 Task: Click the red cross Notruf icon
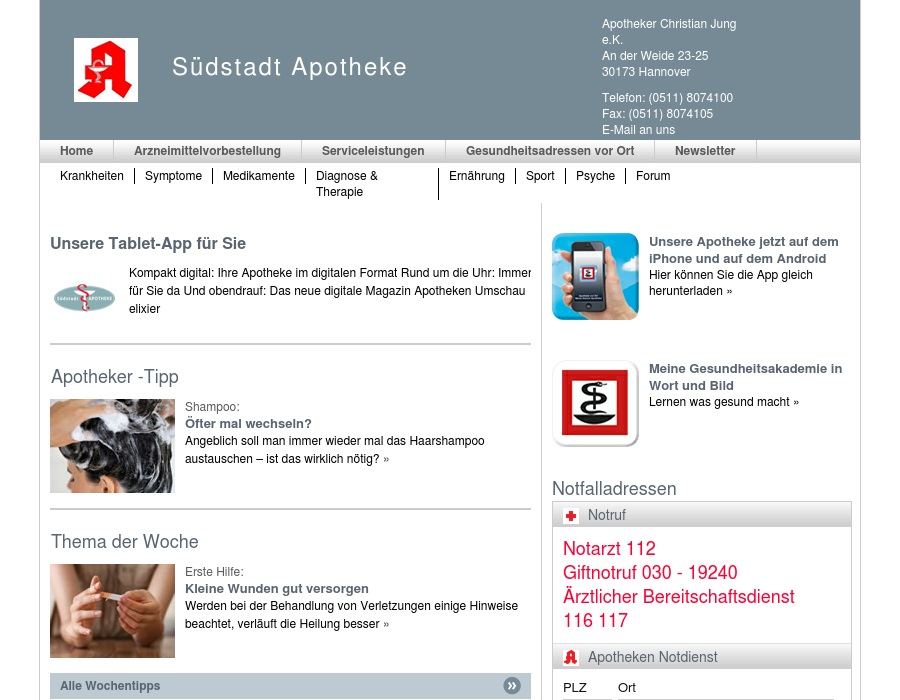[x=571, y=516]
